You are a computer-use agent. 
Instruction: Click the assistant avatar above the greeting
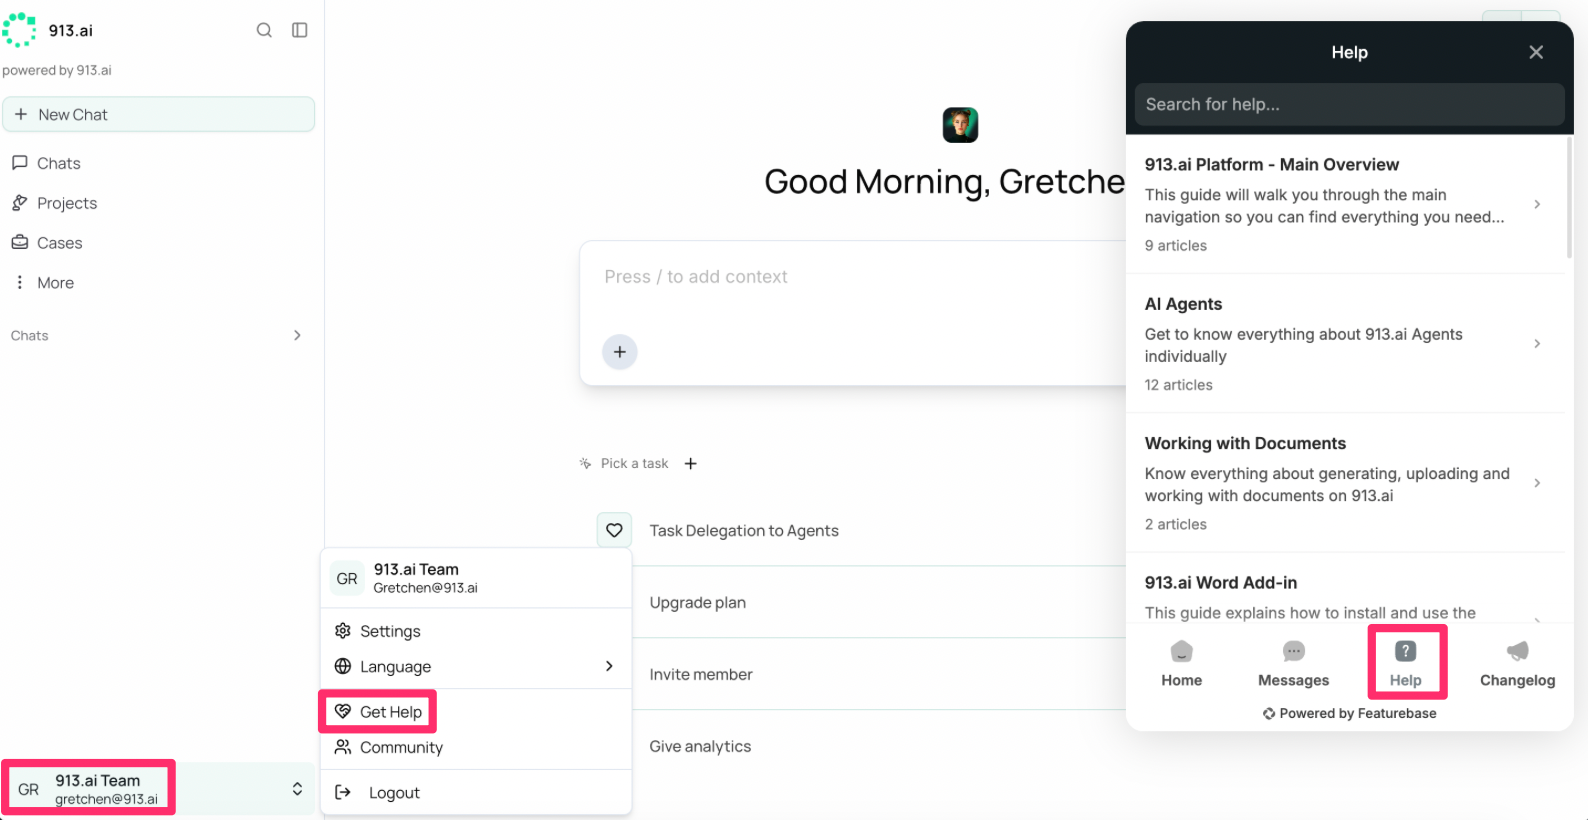pyautogui.click(x=960, y=125)
